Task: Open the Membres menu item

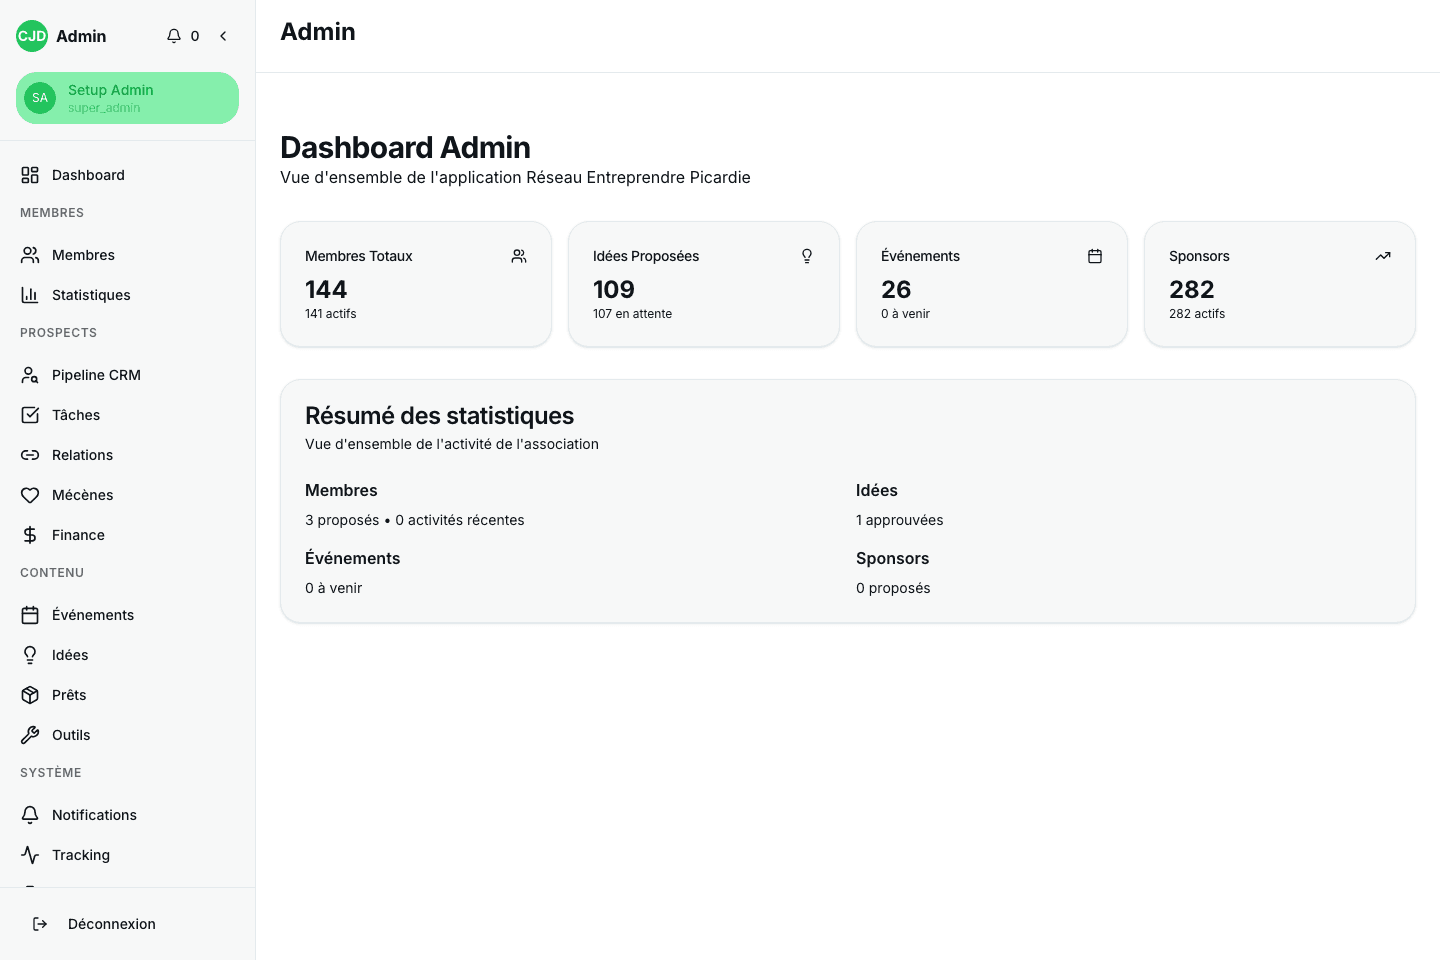Action: tap(127, 255)
